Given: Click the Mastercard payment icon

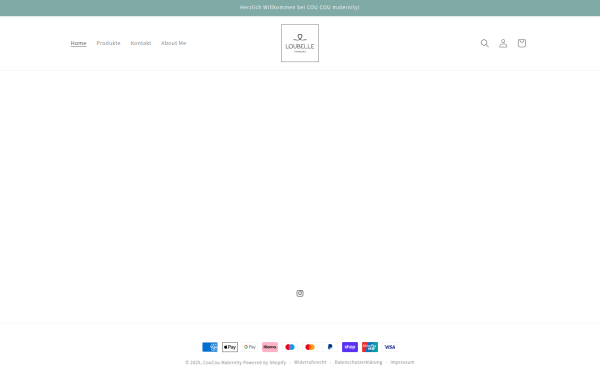Looking at the screenshot, I should [x=310, y=347].
